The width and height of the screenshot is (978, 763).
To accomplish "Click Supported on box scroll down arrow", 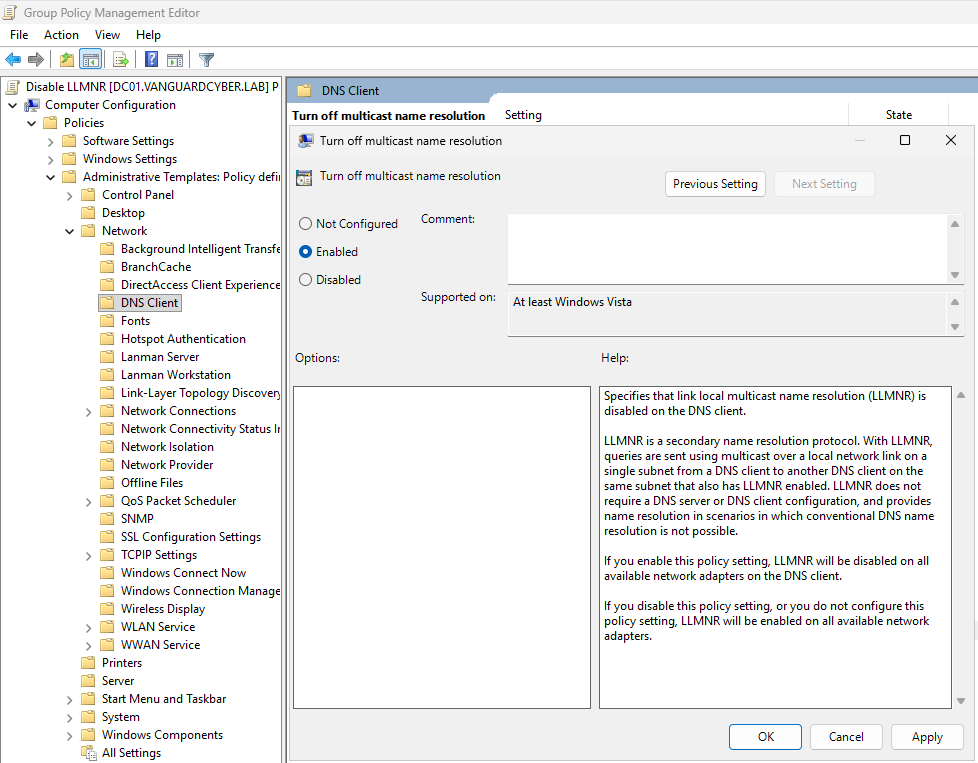I will [955, 326].
